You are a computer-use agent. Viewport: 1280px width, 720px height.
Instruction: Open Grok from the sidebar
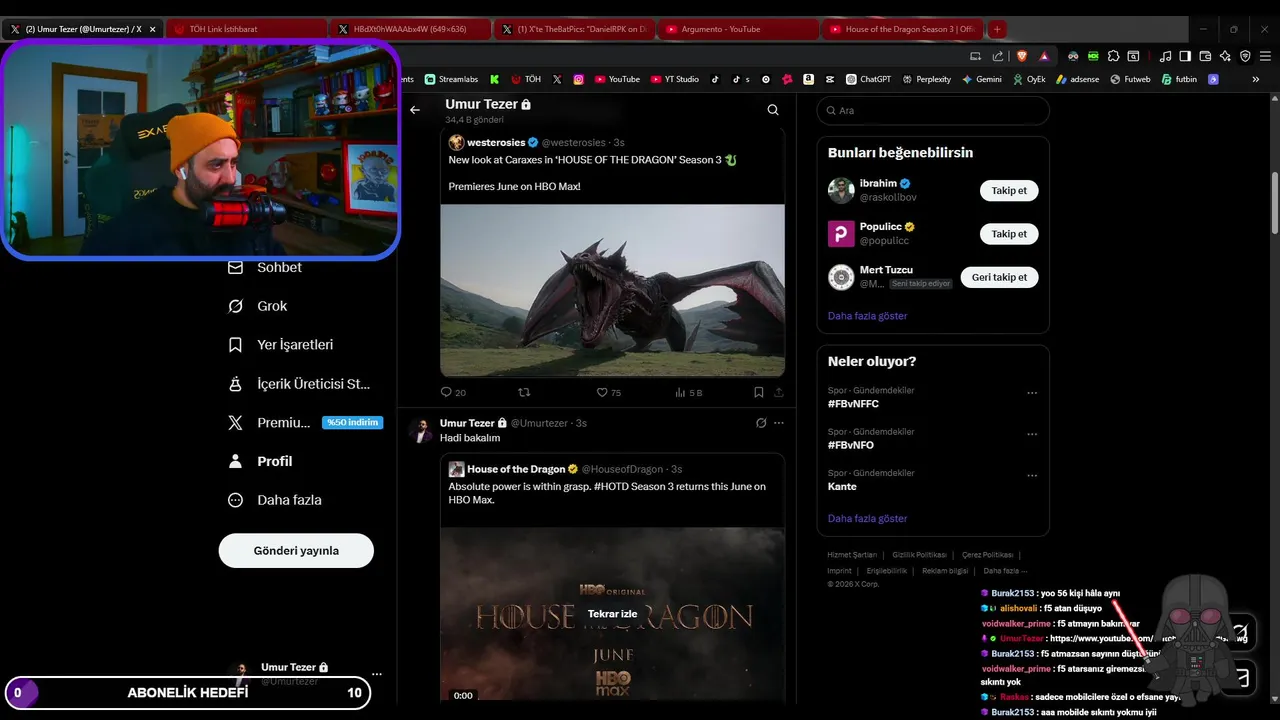pos(258,306)
